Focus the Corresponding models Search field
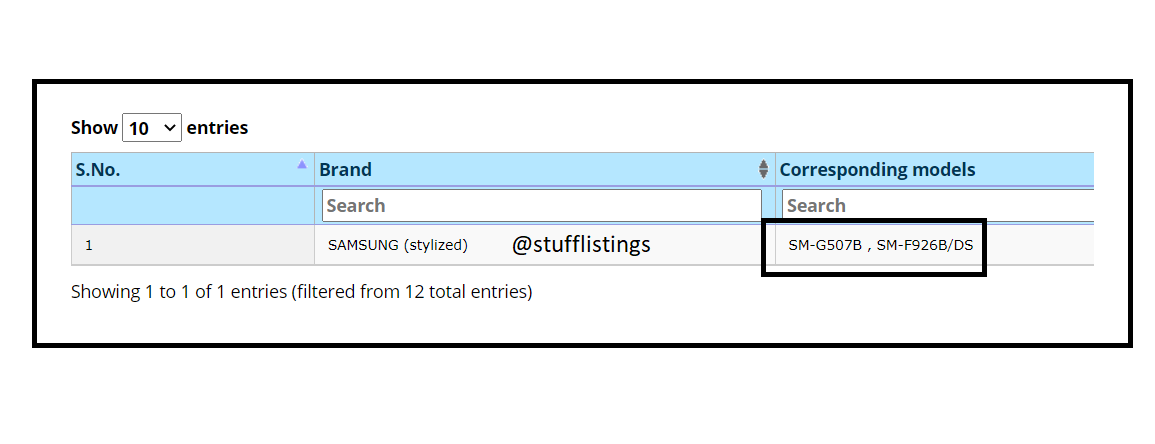The image size is (1155, 444). click(938, 205)
